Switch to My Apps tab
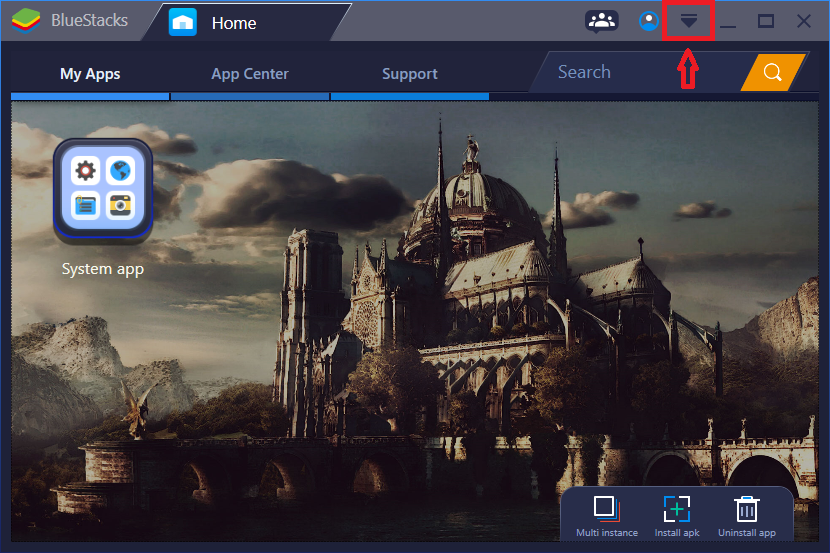 tap(90, 74)
